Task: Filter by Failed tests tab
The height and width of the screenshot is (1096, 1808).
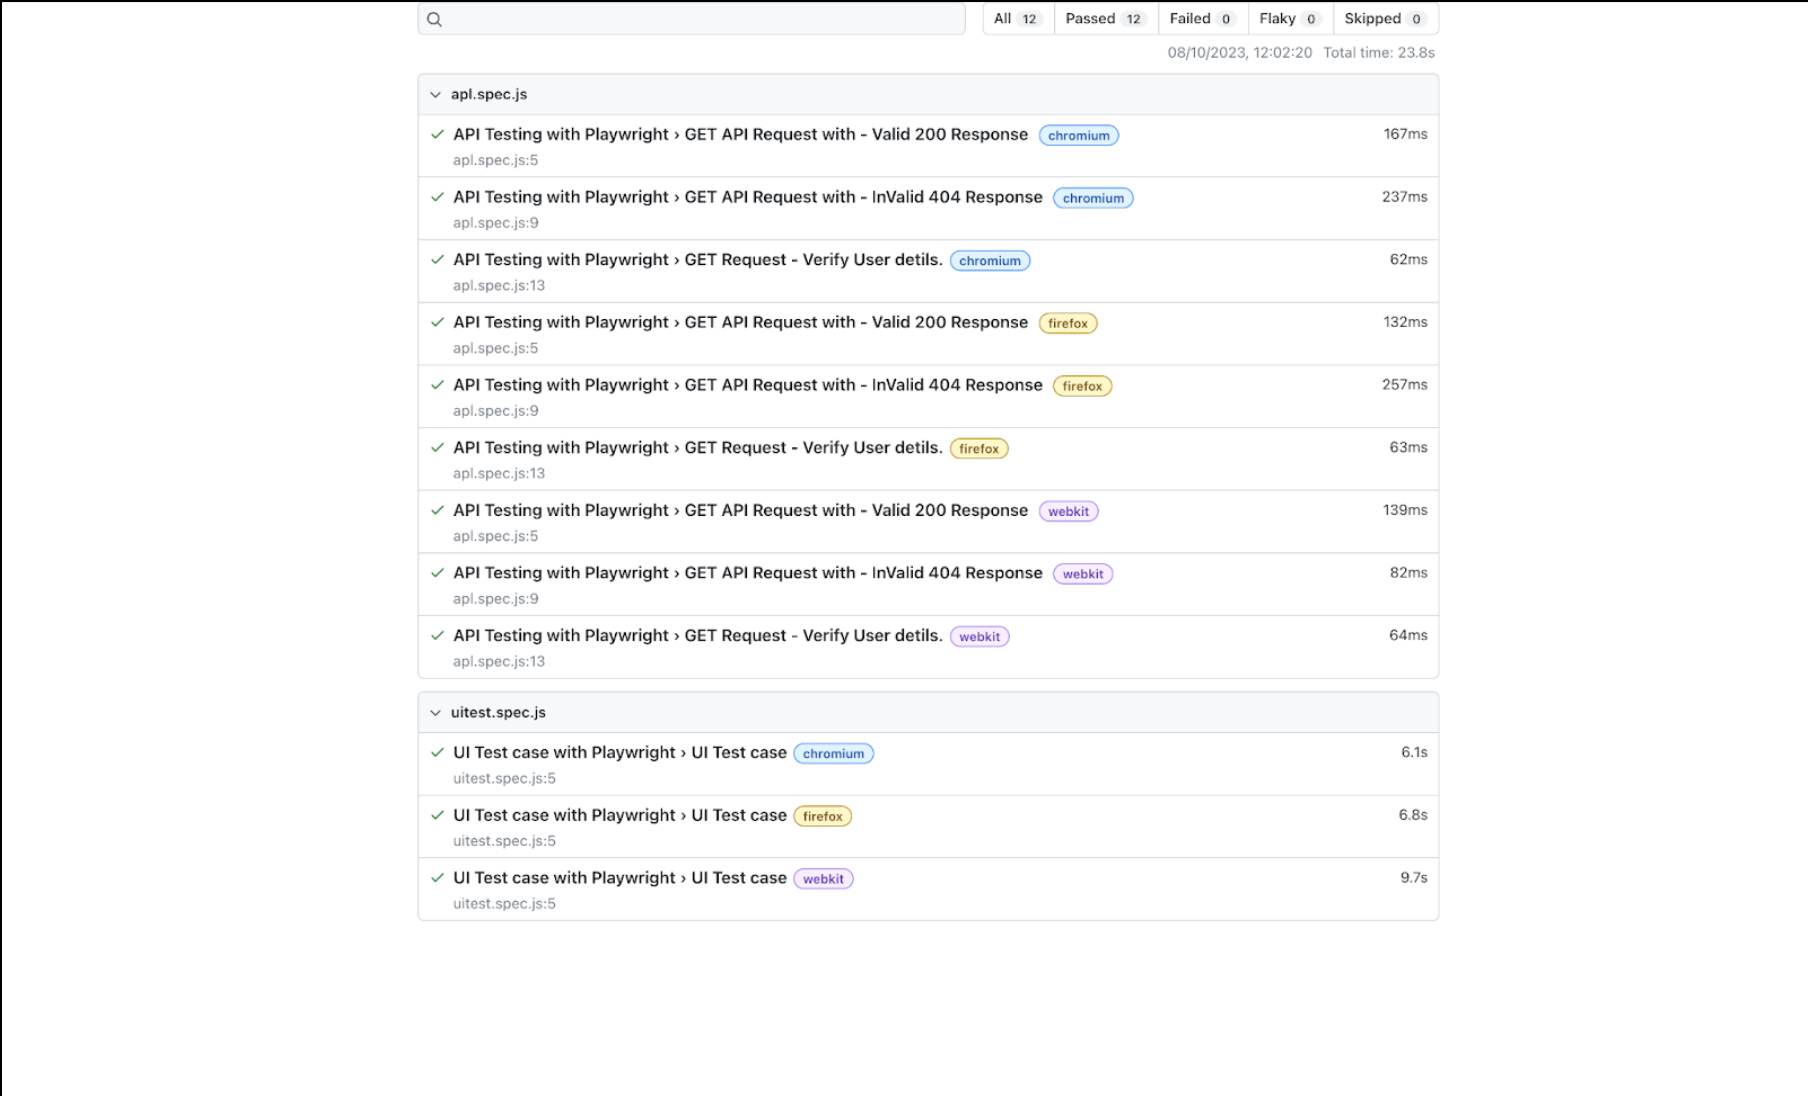Action: [1201, 19]
